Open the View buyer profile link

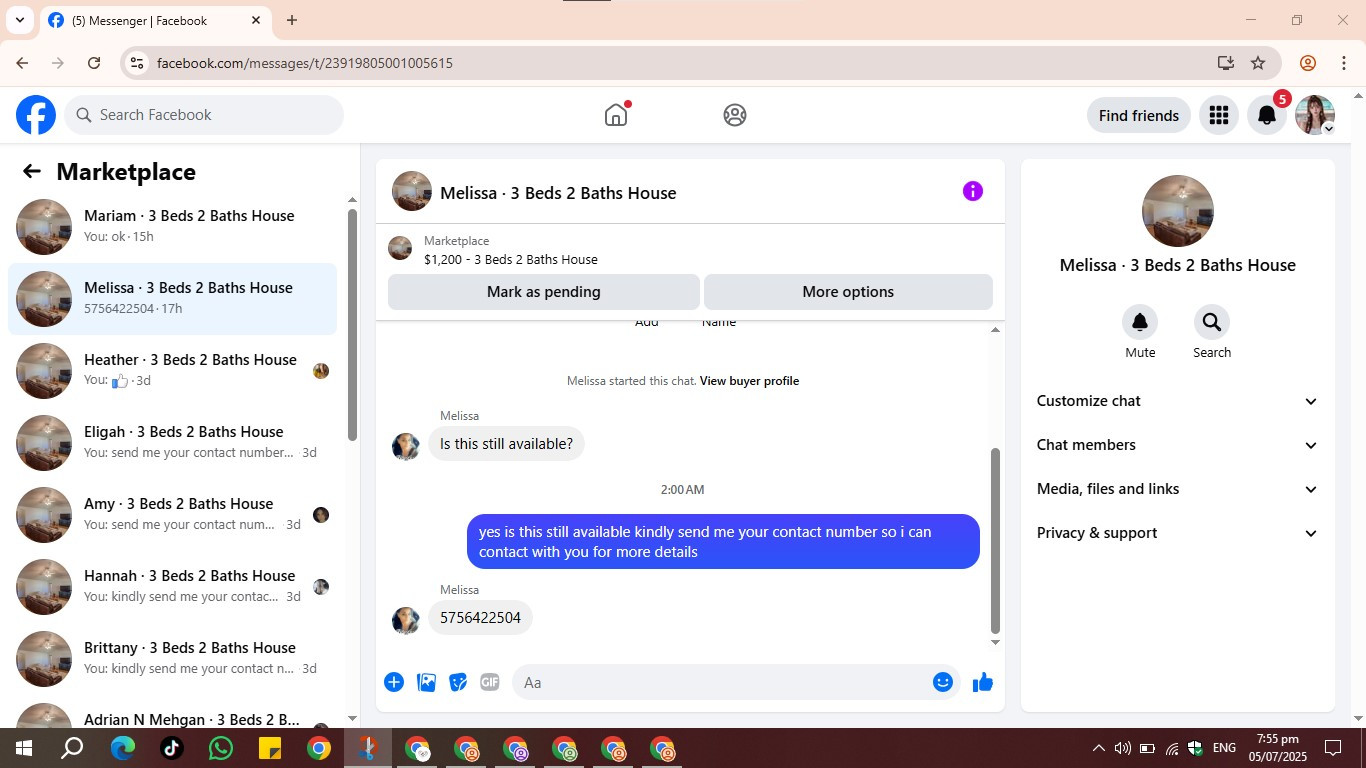click(749, 381)
